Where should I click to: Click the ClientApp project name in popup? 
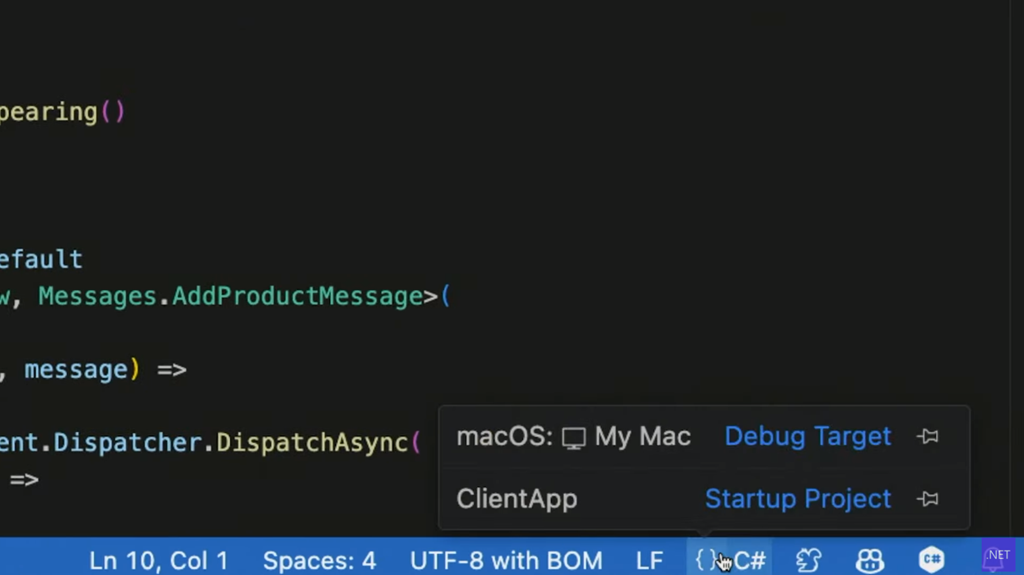point(516,499)
